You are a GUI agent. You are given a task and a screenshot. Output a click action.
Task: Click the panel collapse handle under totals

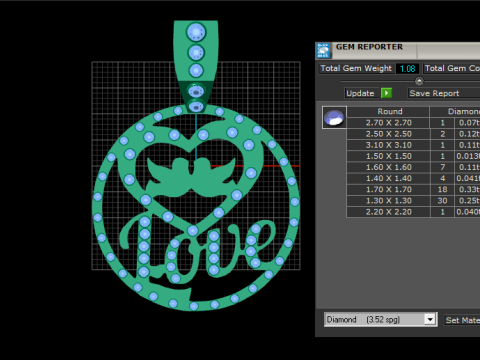[x=419, y=81]
